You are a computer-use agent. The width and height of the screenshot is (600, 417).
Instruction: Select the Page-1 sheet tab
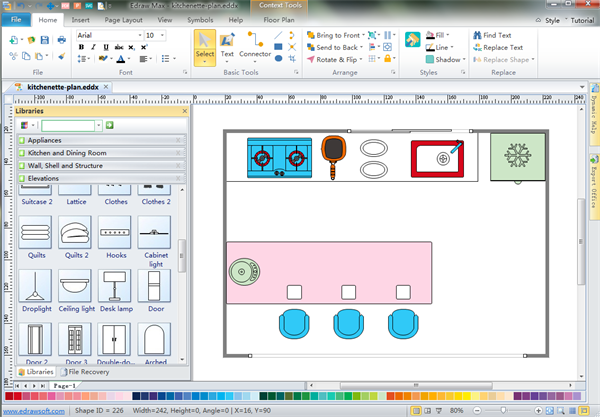(x=64, y=386)
